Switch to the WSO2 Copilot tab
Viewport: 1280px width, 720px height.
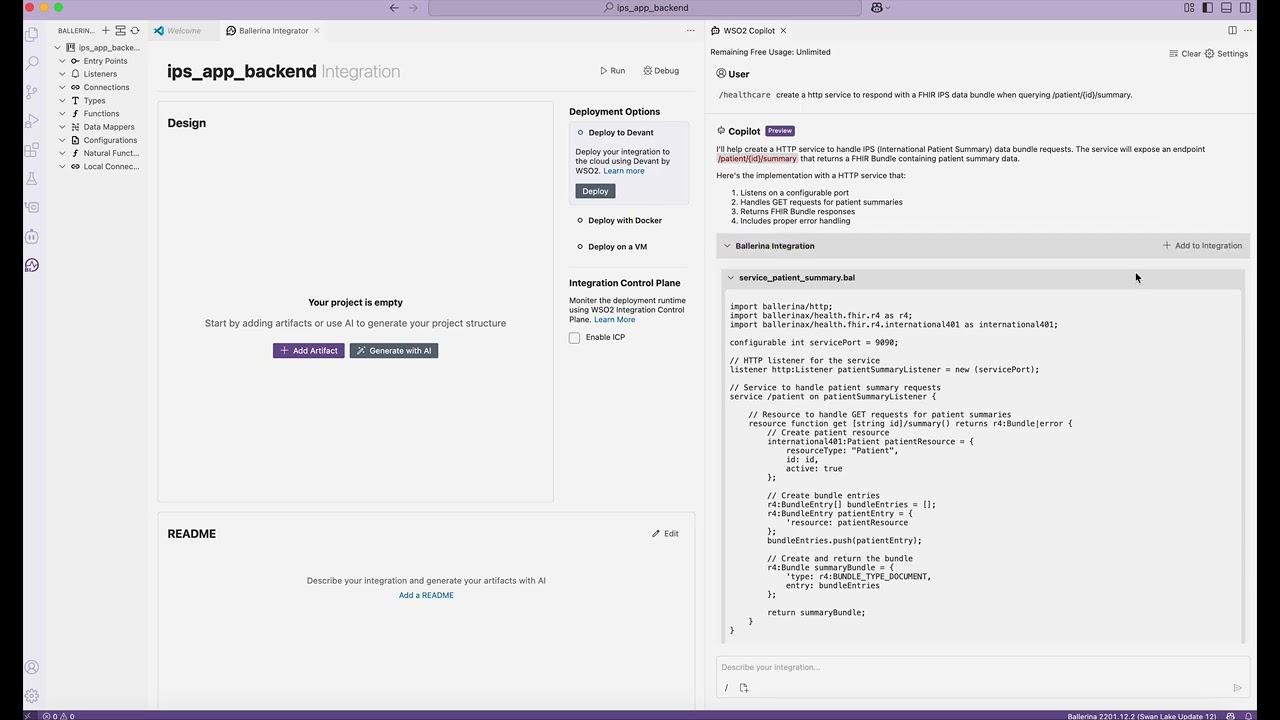coord(749,31)
